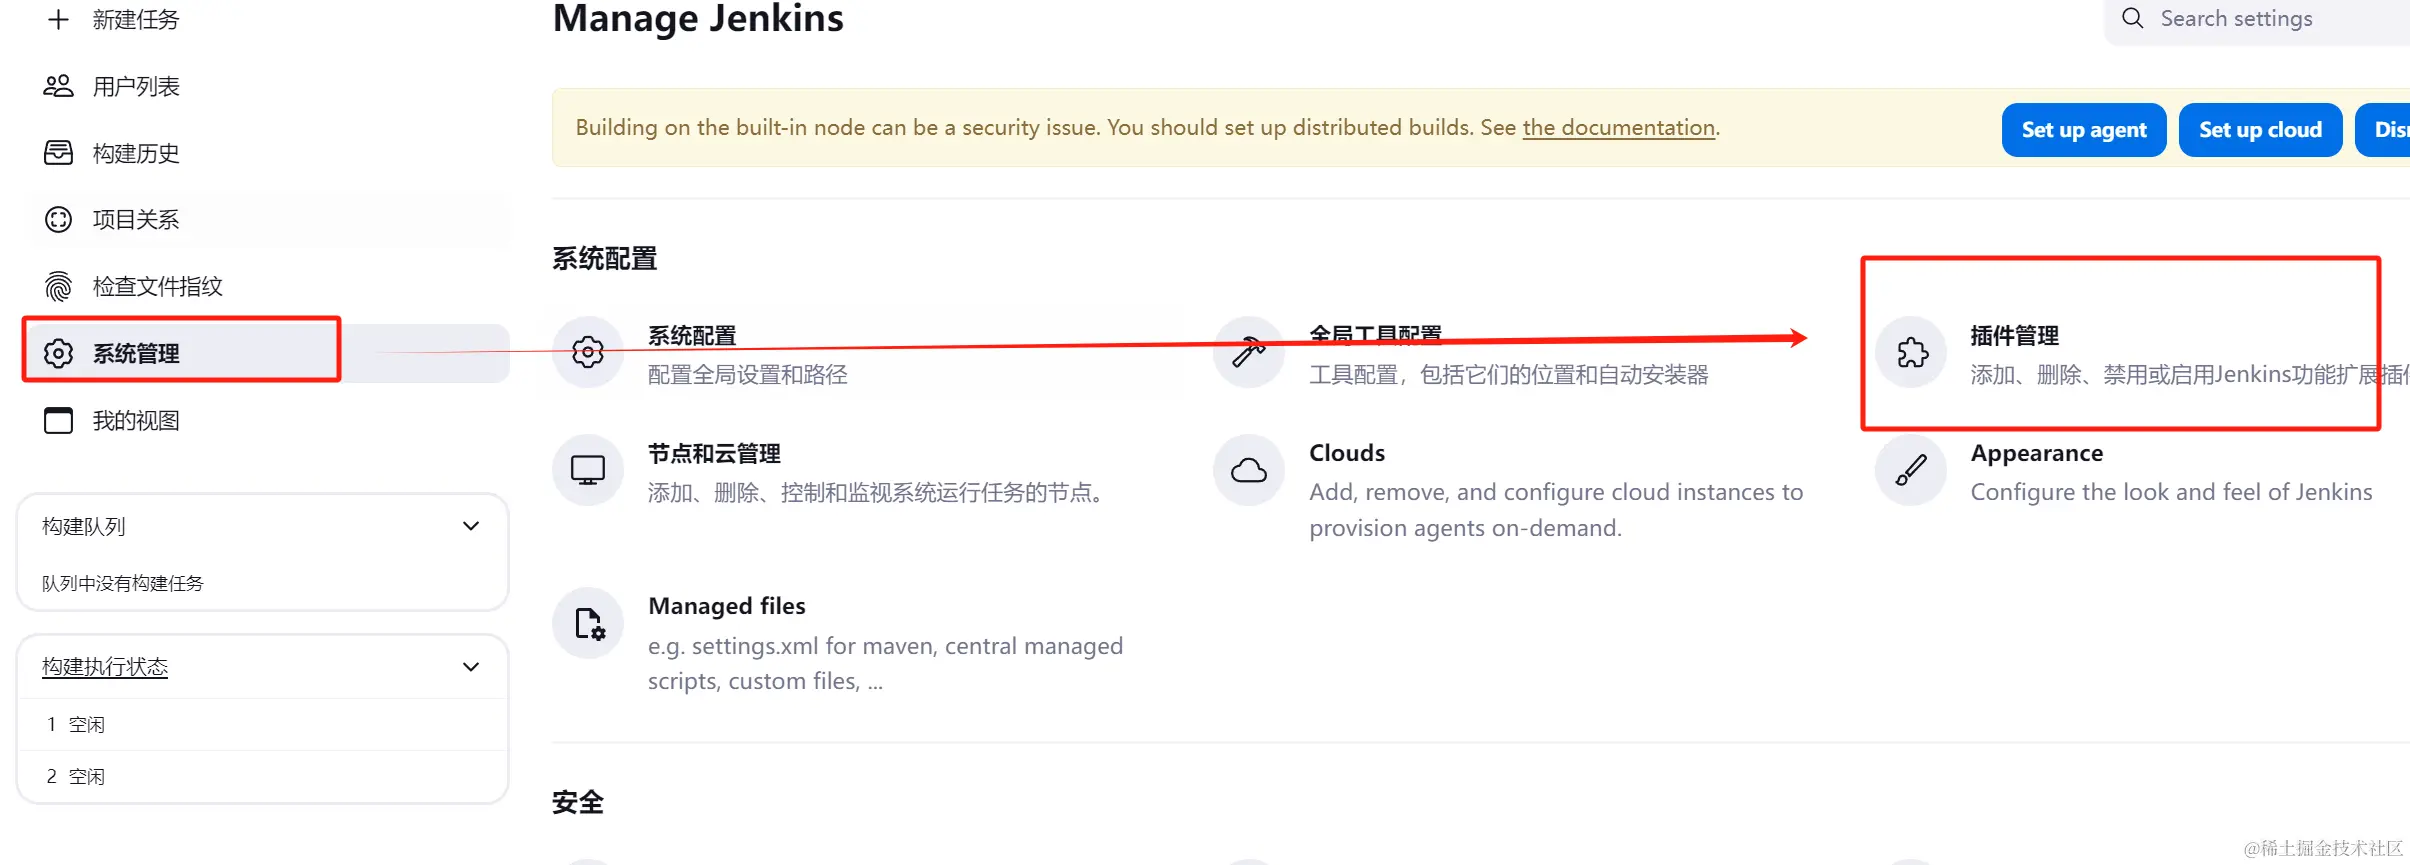This screenshot has height=865, width=2410.
Task: Open 新建任务 in the sidebar
Action: 136,20
